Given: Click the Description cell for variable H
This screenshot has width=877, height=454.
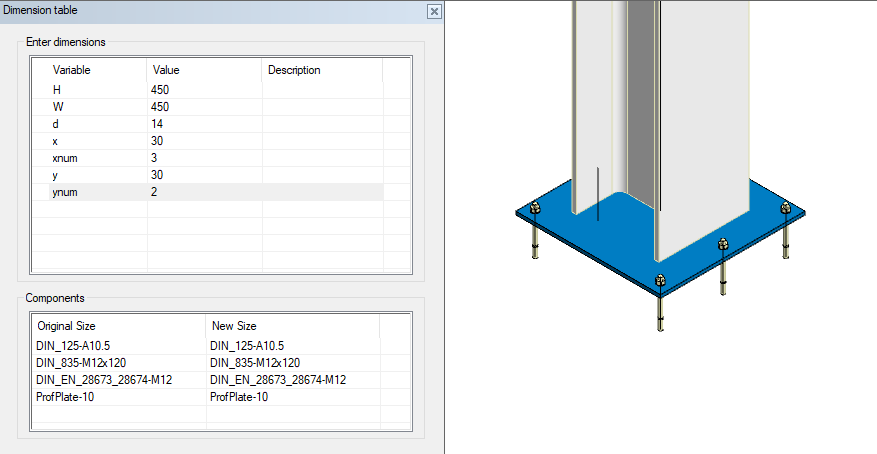Looking at the screenshot, I should (320, 90).
